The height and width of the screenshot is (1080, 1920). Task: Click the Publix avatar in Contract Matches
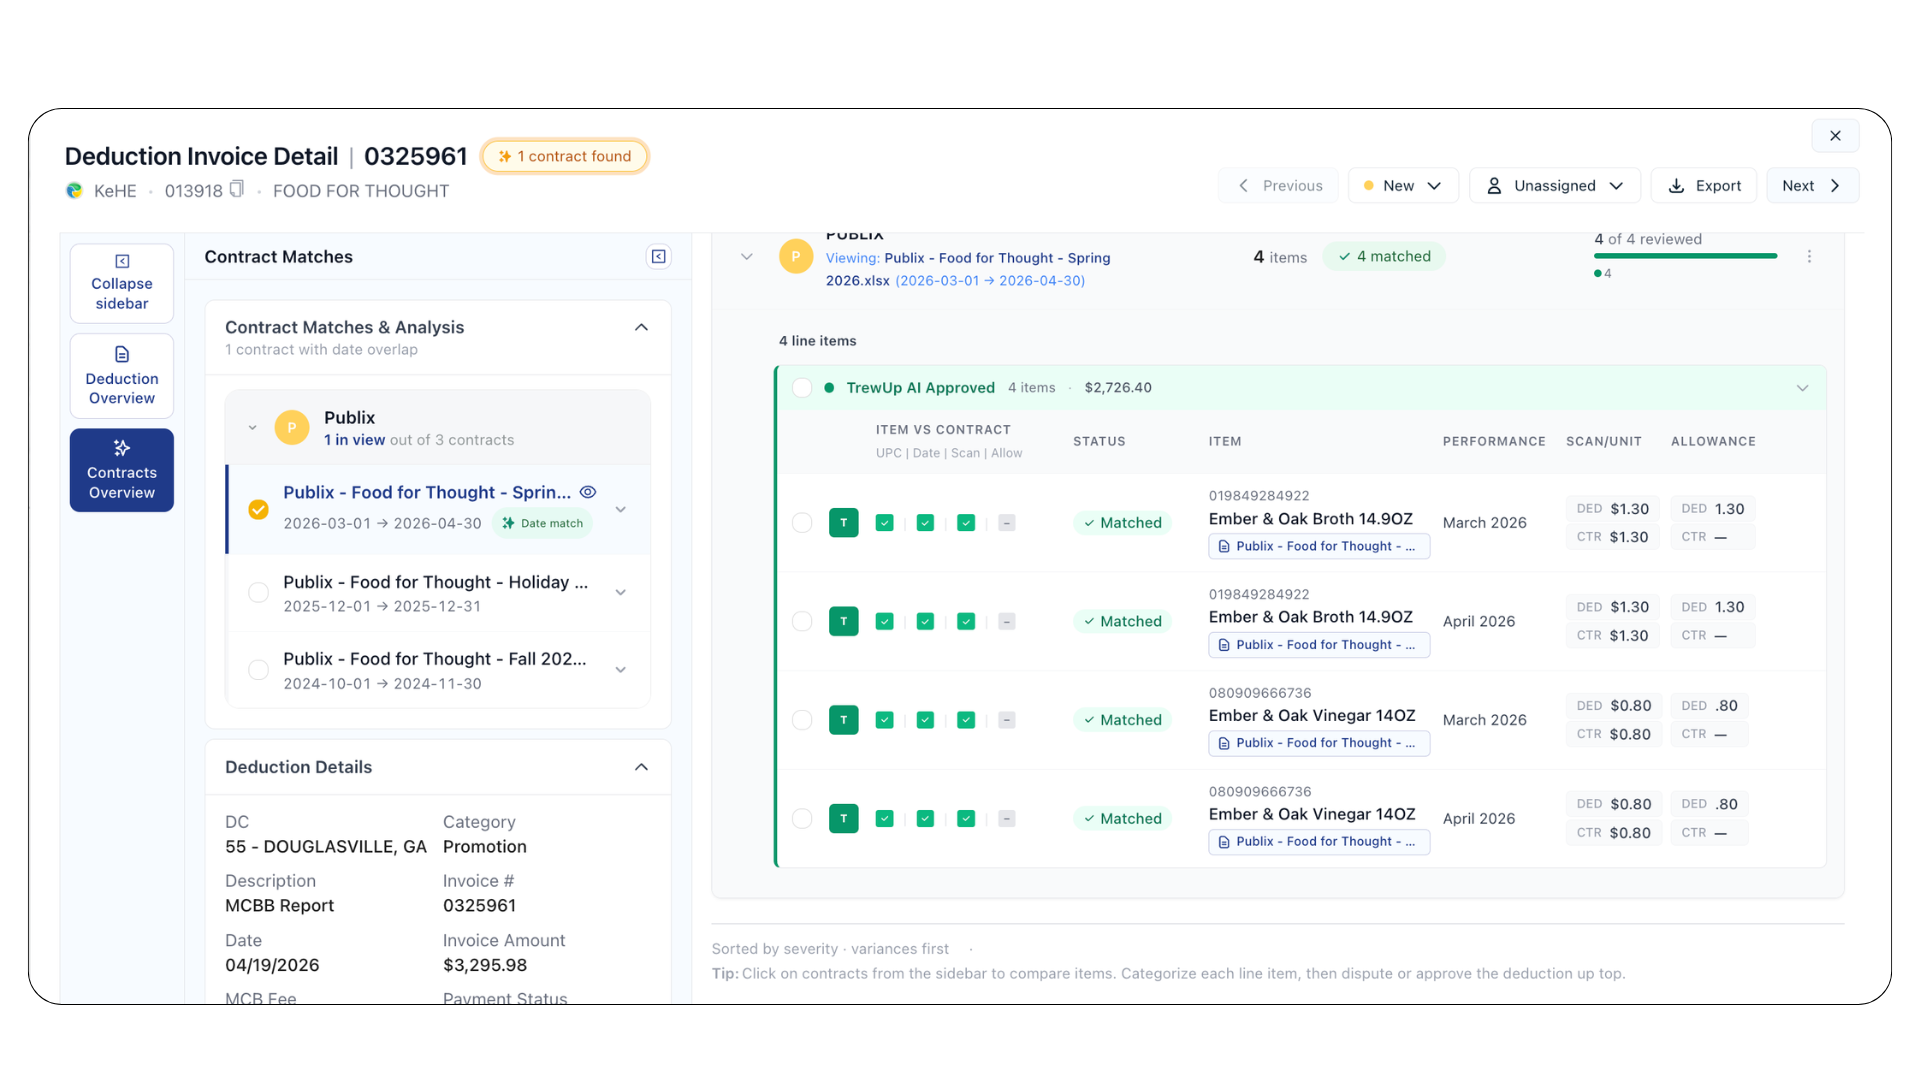click(x=292, y=428)
